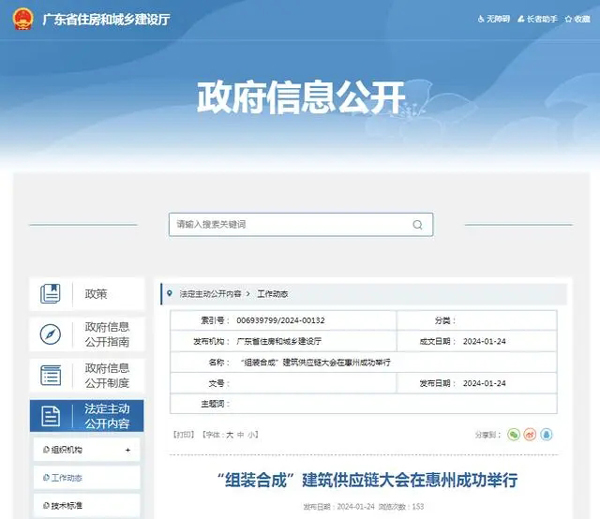This screenshot has height=519, width=600.
Task: Focus the keyword search input field
Action: coord(301,225)
